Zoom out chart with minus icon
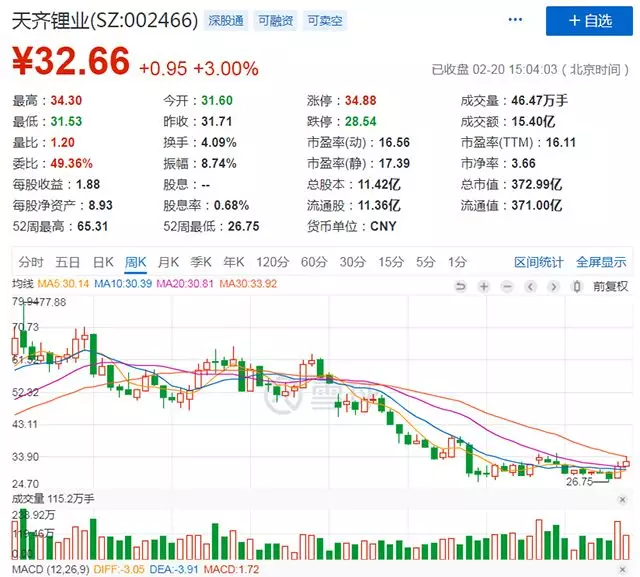Viewport: 640px width, 577px height. 507,287
